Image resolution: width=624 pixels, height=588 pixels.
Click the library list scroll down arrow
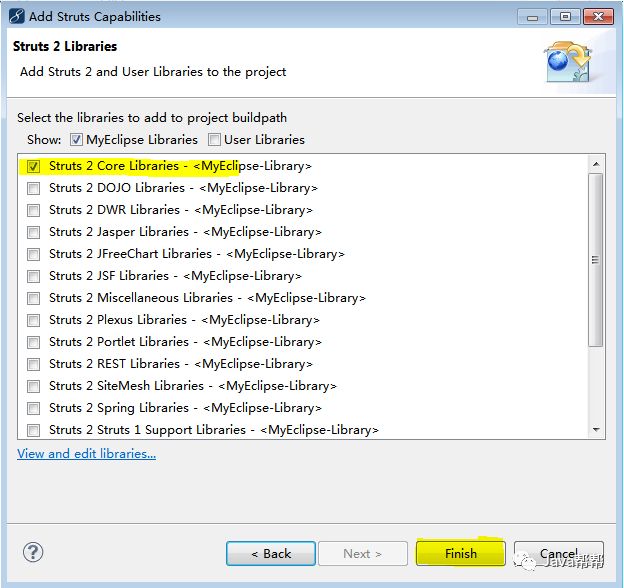coord(596,429)
